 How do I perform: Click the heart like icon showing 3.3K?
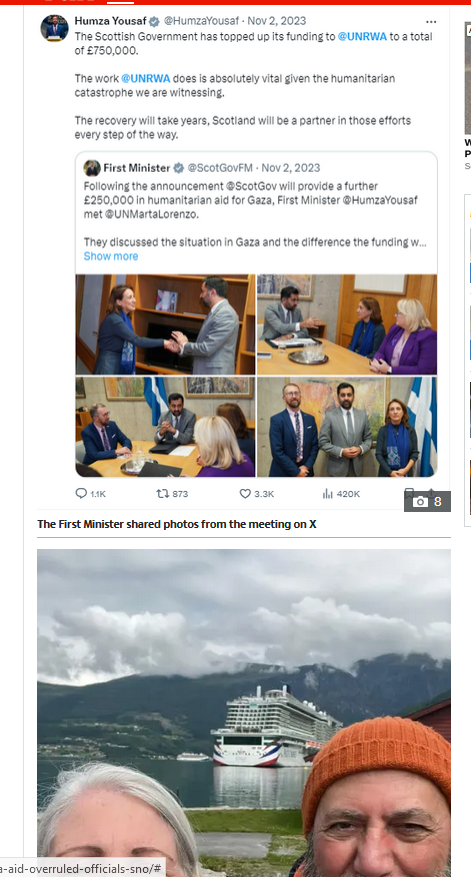(x=245, y=494)
